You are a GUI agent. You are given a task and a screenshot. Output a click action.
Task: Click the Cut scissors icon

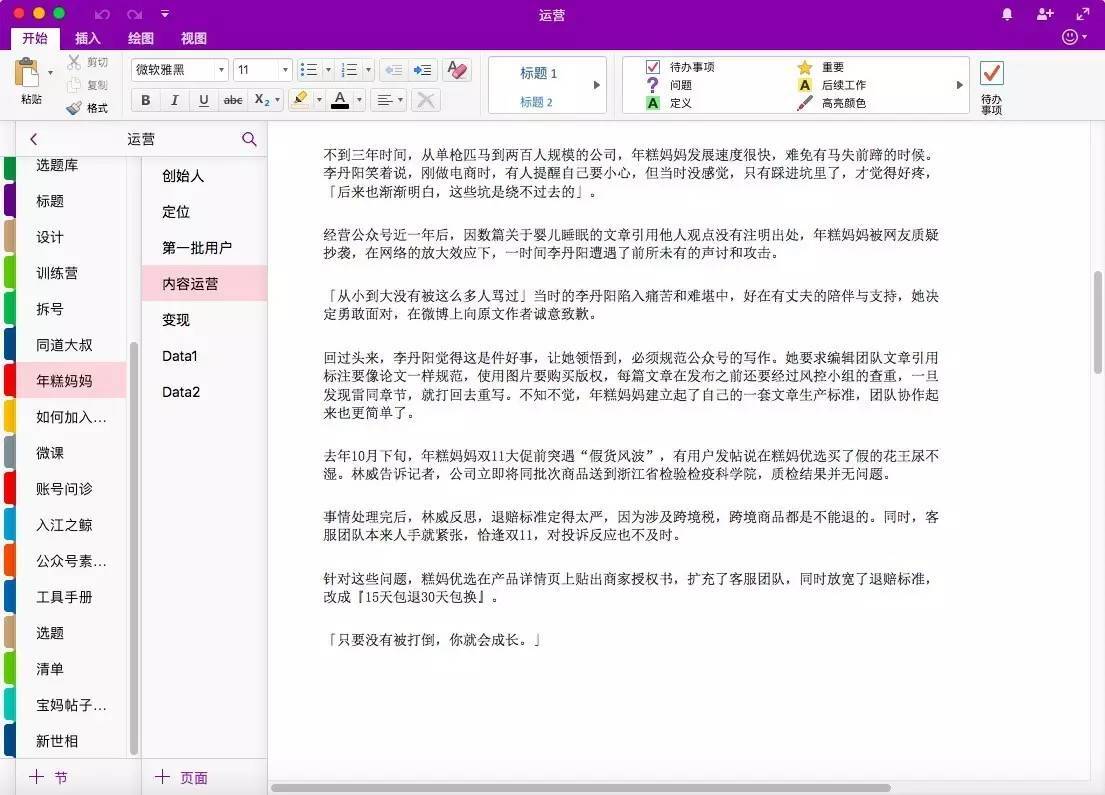pos(74,62)
